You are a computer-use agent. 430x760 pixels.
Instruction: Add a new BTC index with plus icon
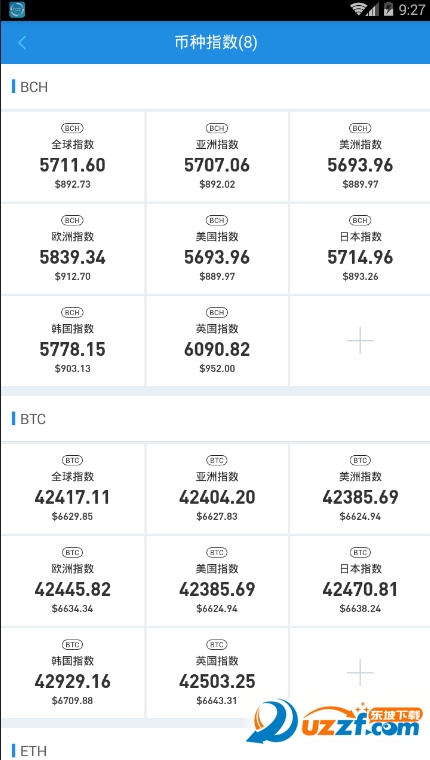360,673
